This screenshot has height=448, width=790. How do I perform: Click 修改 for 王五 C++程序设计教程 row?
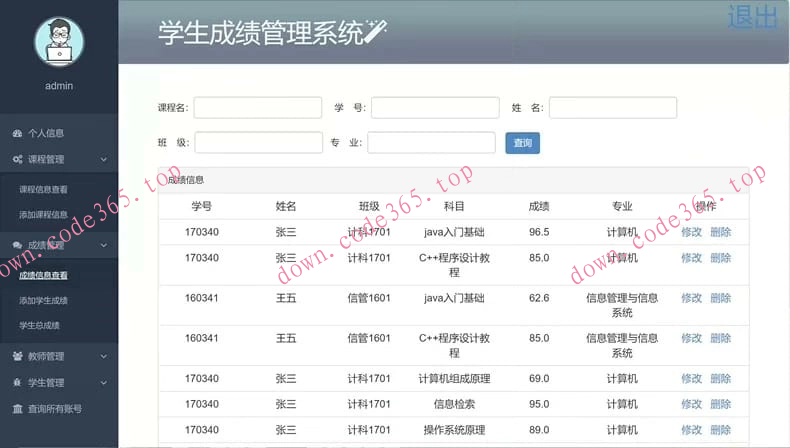pyautogui.click(x=691, y=338)
